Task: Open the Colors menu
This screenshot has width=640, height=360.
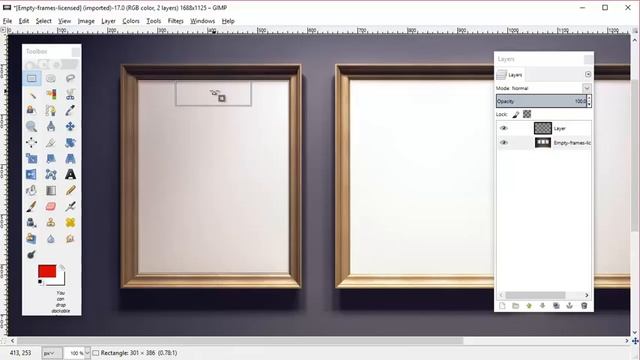Action: pyautogui.click(x=131, y=21)
